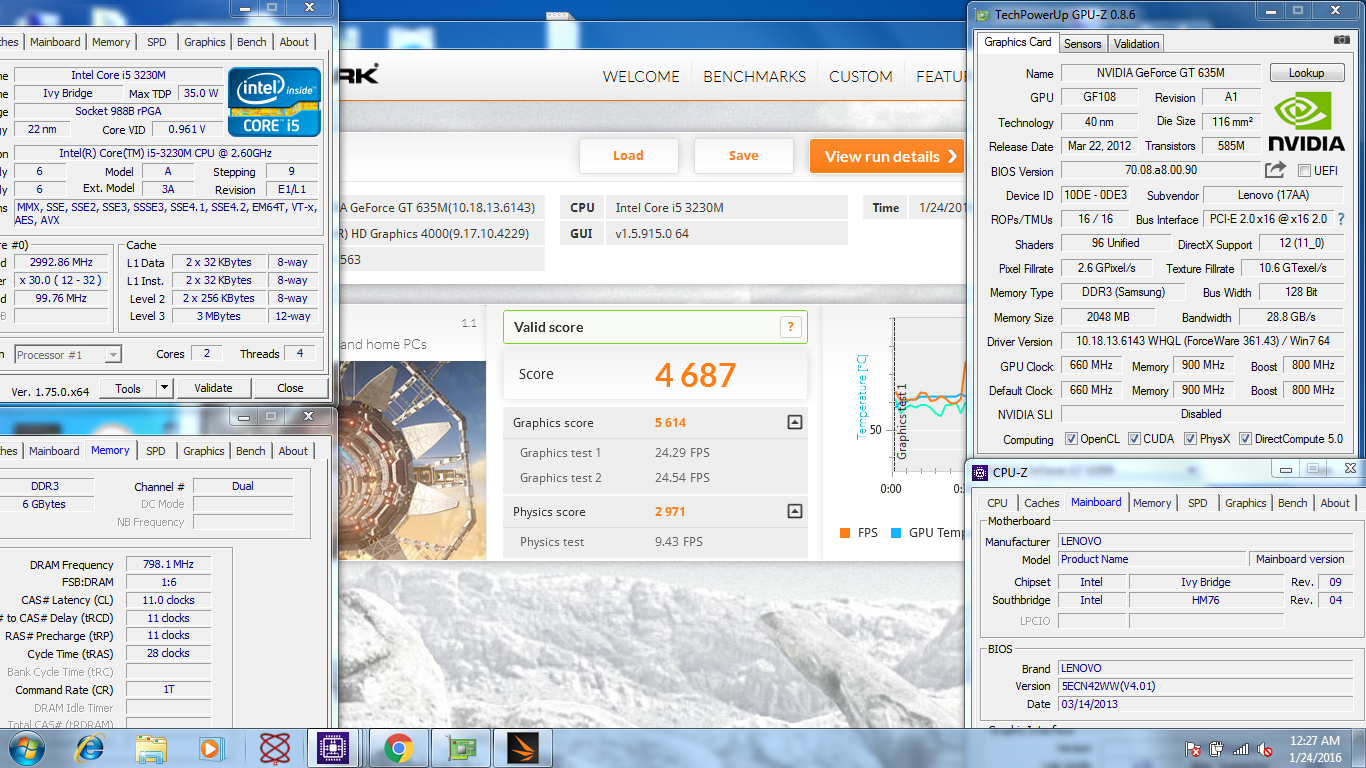Switch to the Validation tab in GPU-Z
Viewport: 1366px width, 768px height.
pos(1137,43)
